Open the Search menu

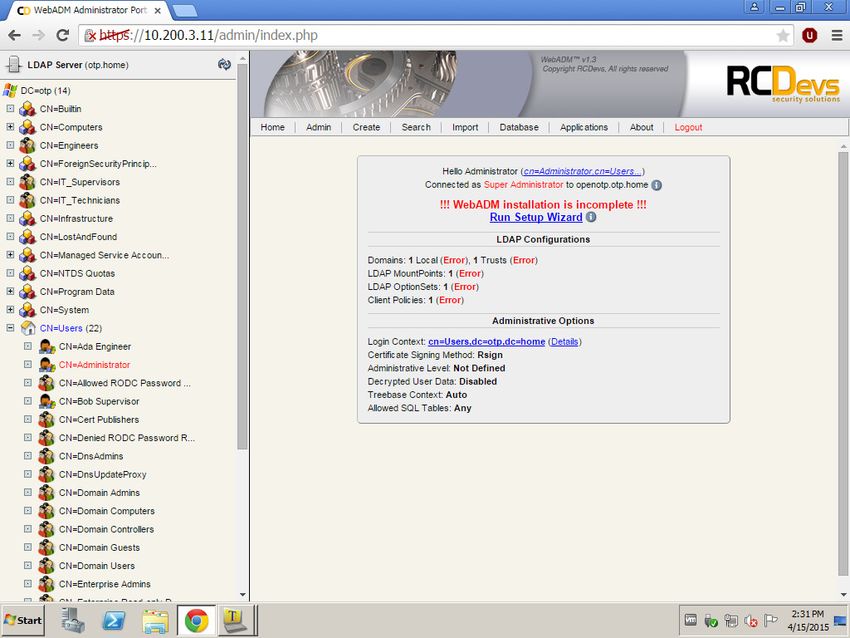tap(416, 127)
